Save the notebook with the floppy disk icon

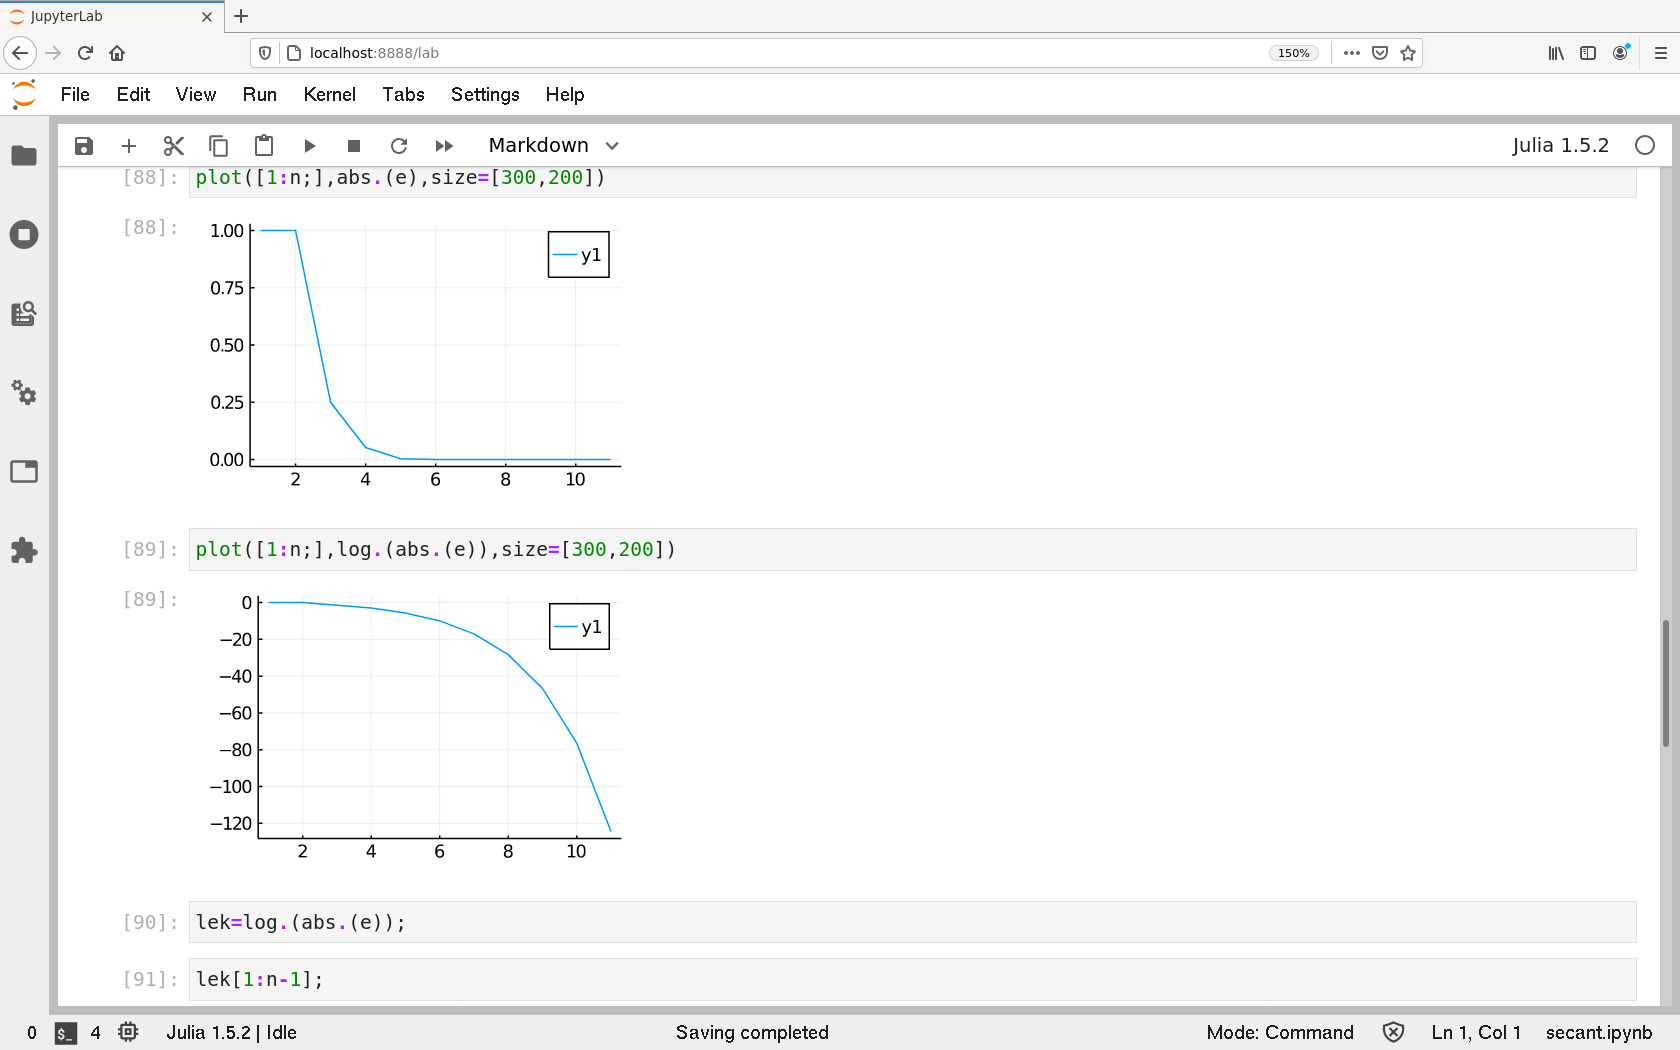(84, 146)
